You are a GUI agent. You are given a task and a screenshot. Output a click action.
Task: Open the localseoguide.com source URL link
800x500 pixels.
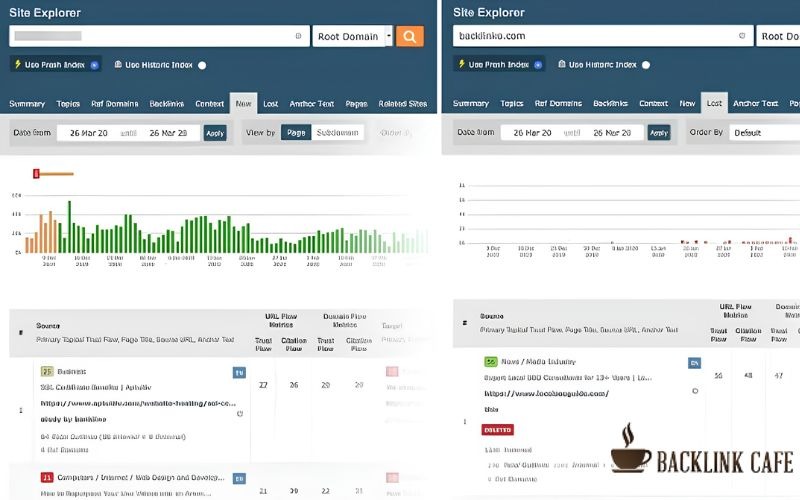(x=546, y=393)
